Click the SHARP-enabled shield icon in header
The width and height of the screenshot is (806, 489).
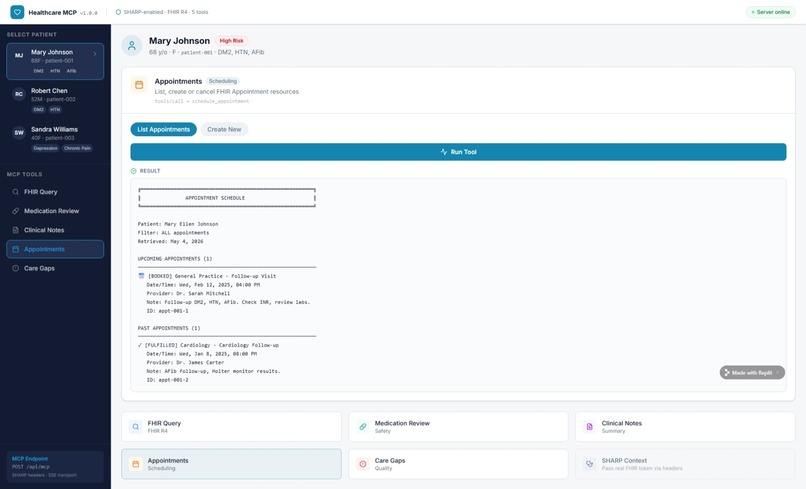(118, 12)
